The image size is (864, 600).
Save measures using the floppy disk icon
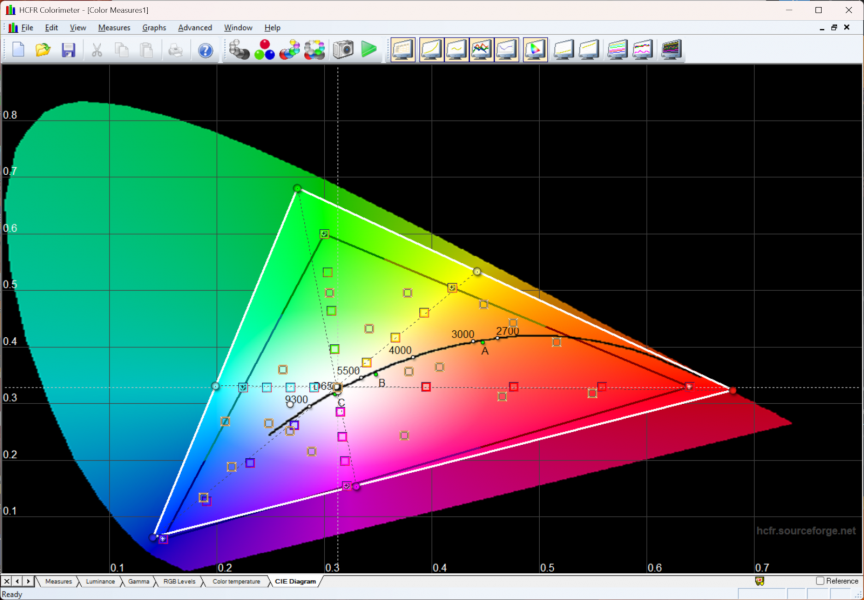tap(68, 49)
